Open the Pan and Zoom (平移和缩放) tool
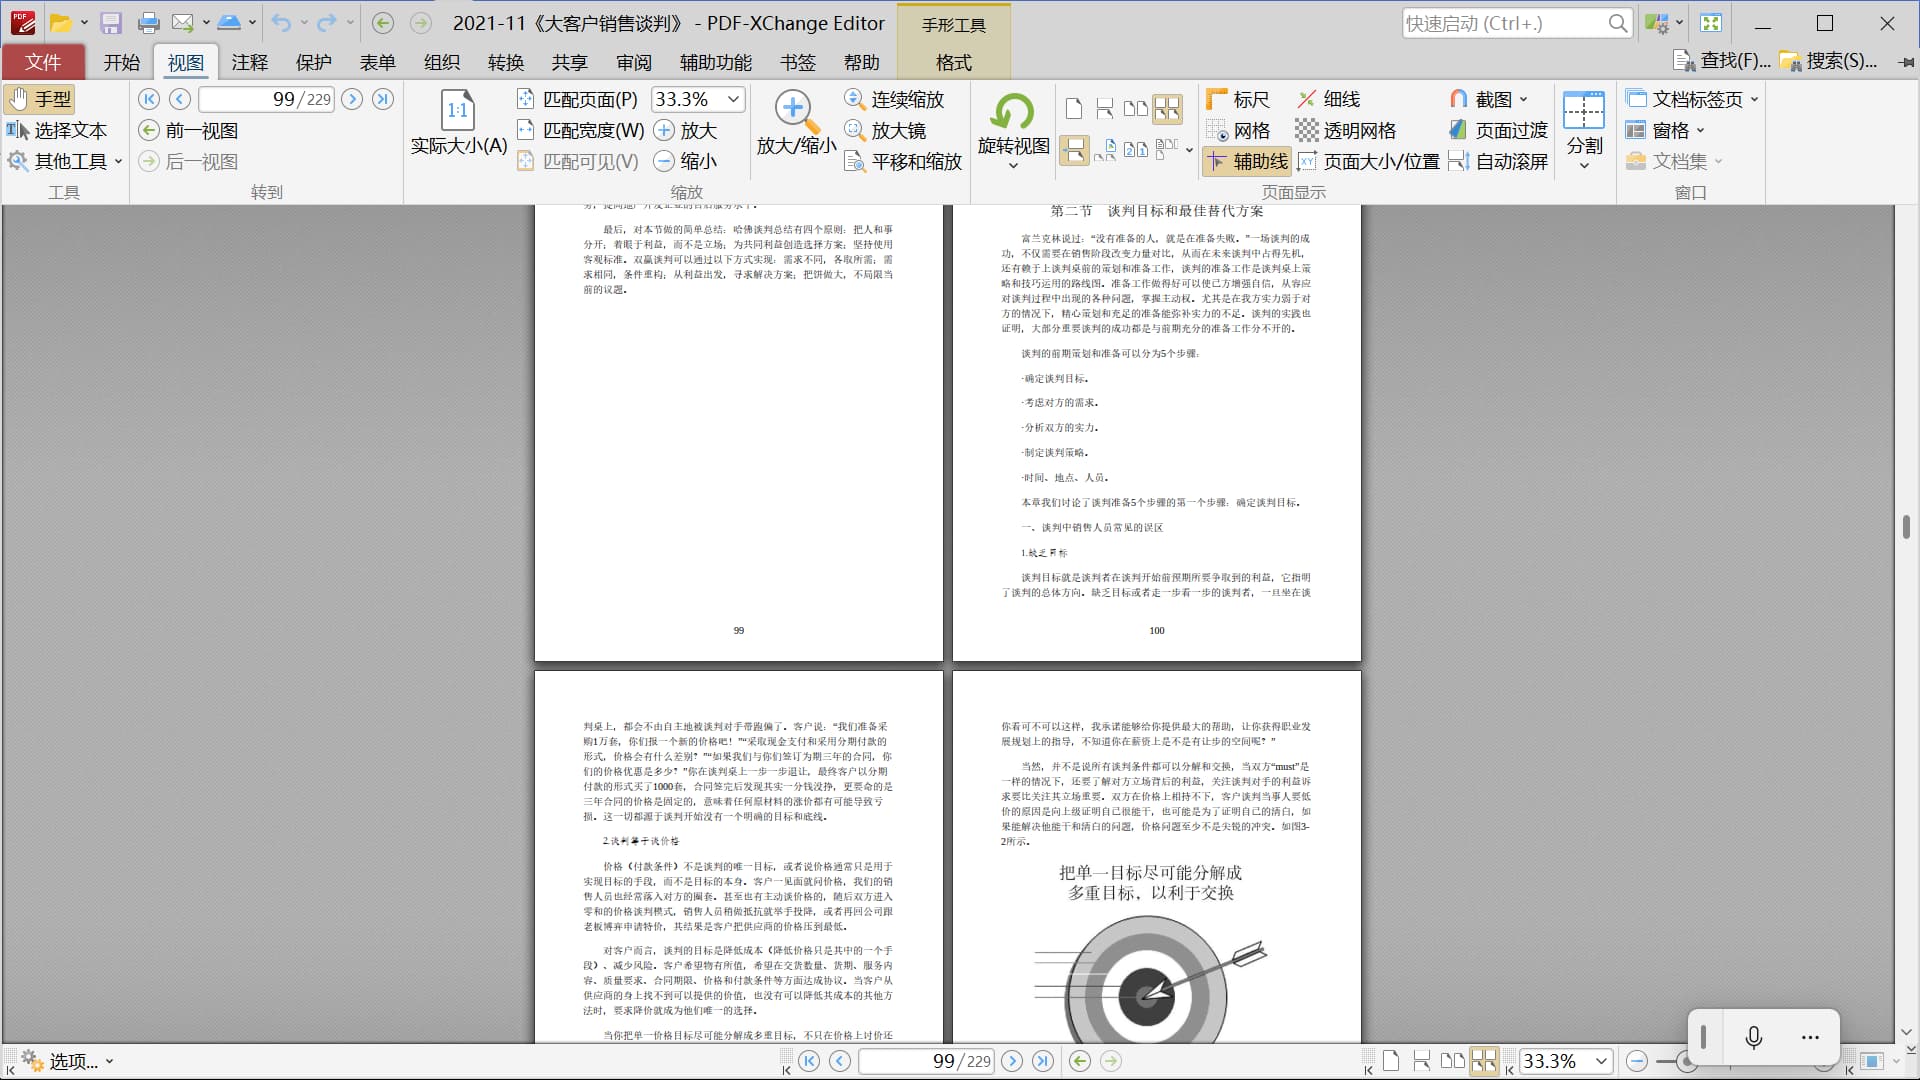Viewport: 1920px width, 1080px height. [x=903, y=161]
